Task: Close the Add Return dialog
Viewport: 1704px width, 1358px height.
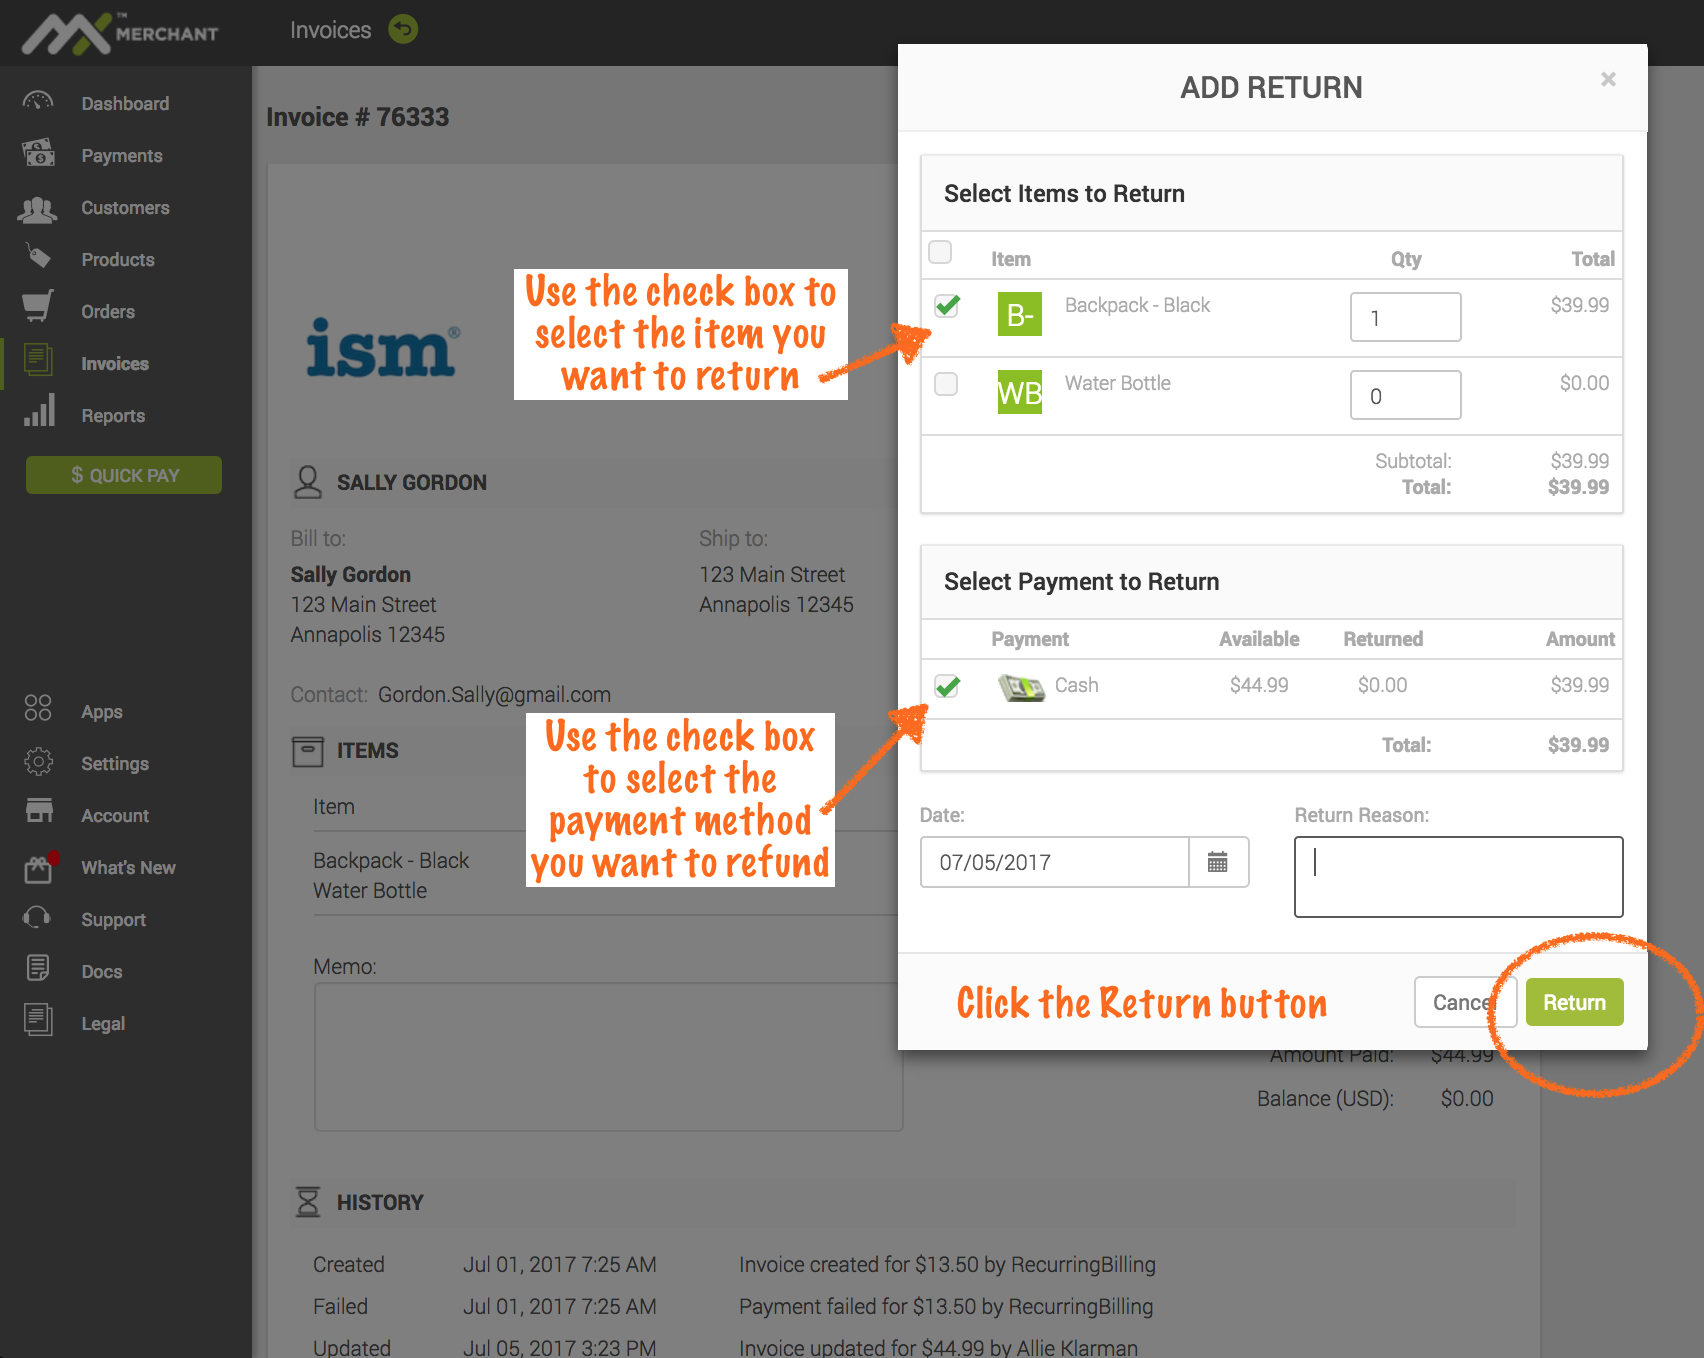Action: [x=1608, y=80]
